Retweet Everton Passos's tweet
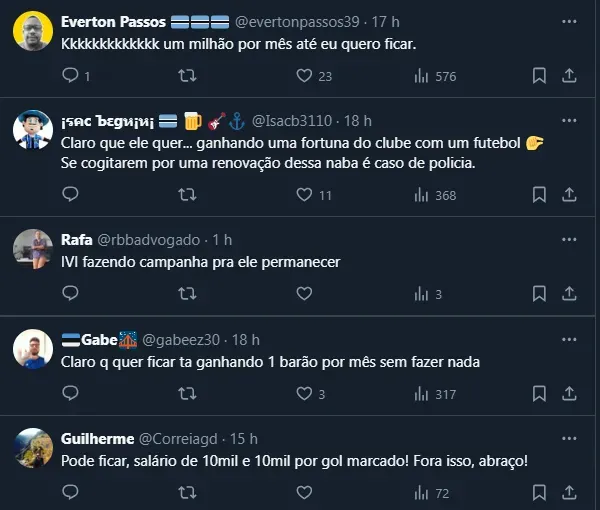 click(186, 76)
